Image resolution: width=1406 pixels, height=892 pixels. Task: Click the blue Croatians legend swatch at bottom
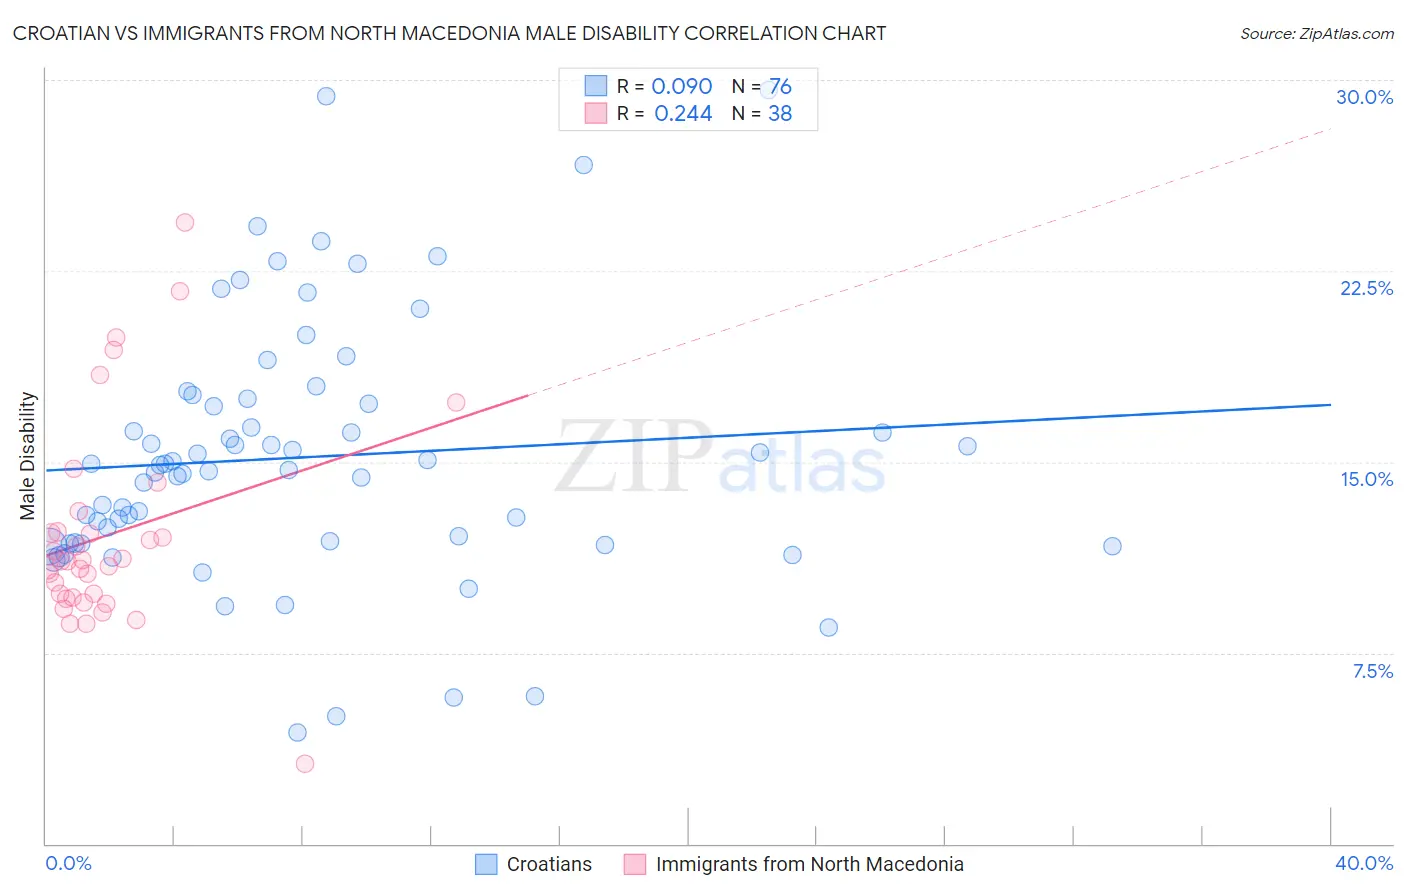point(486,864)
